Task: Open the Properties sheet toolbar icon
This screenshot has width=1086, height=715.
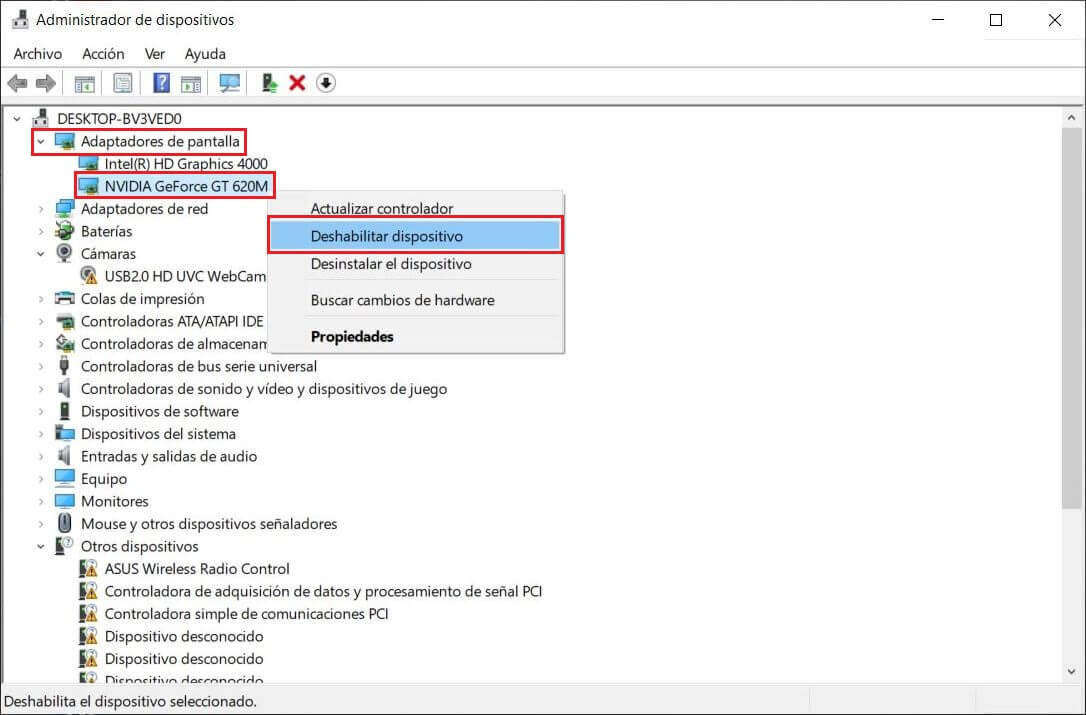Action: (123, 84)
